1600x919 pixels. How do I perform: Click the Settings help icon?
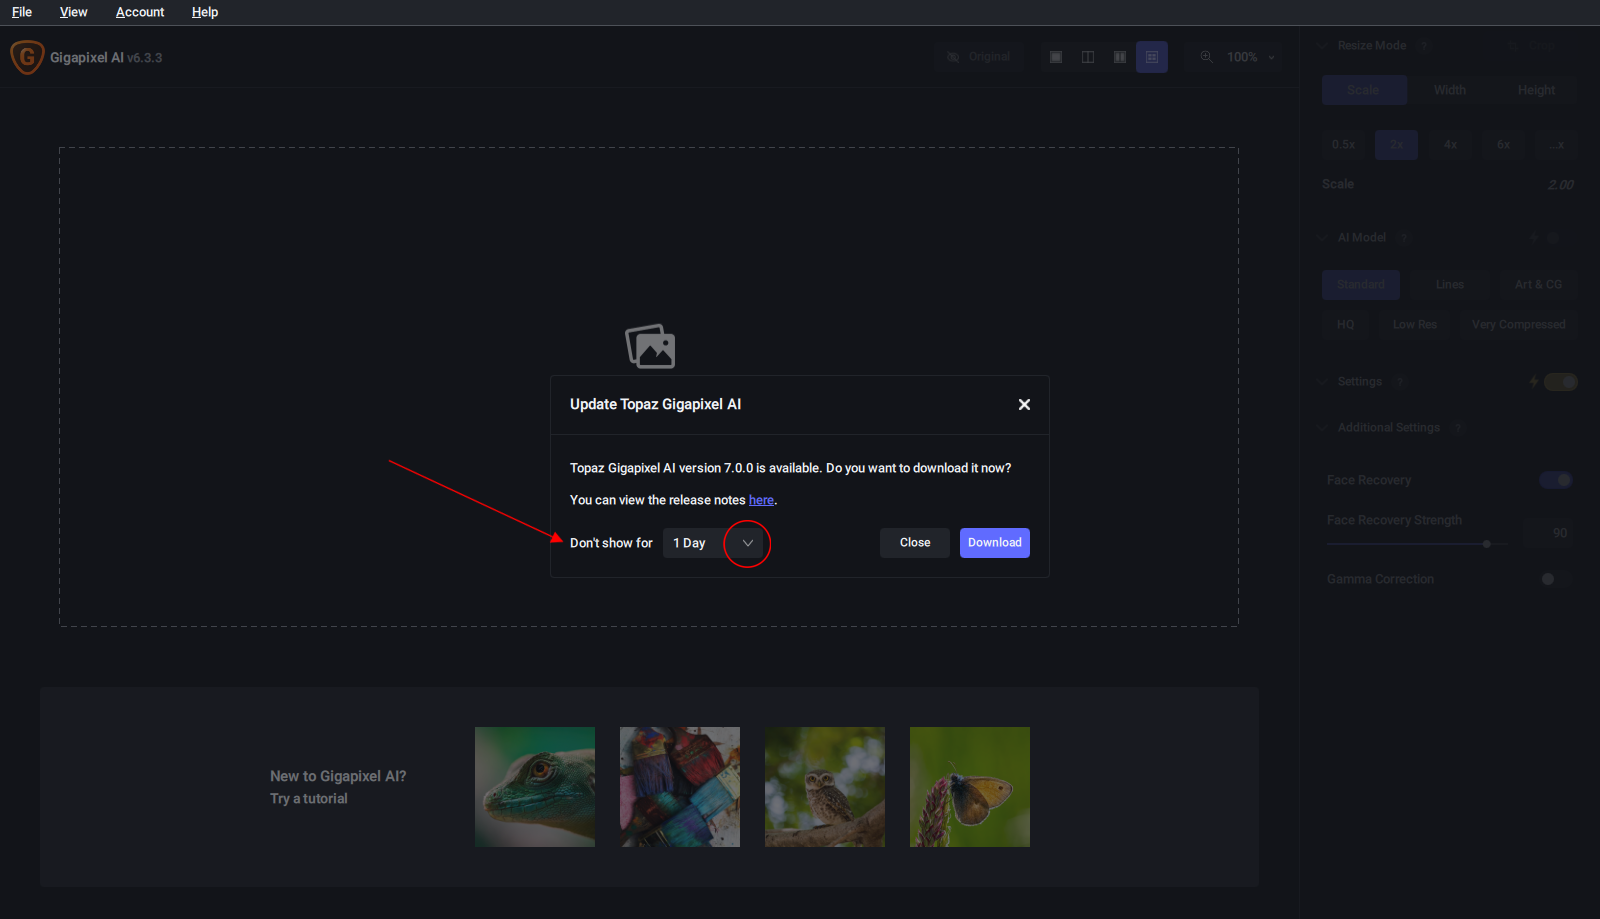click(x=1400, y=382)
